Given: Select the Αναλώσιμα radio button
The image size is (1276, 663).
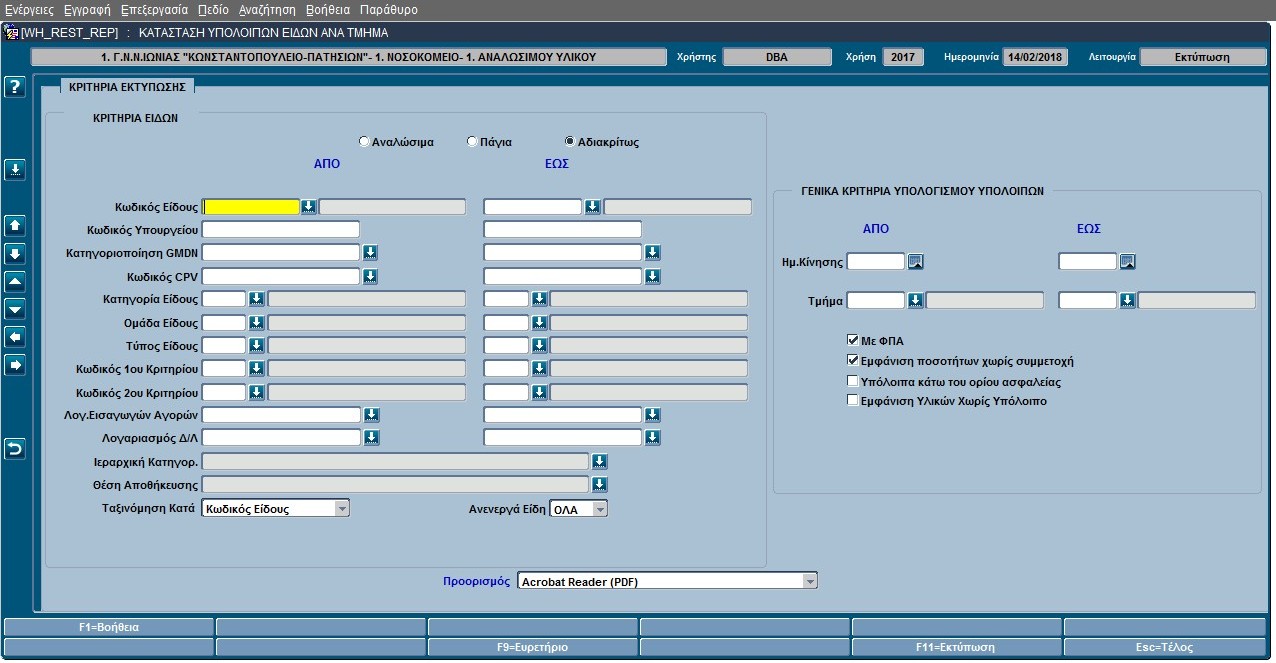Looking at the screenshot, I should coord(364,142).
